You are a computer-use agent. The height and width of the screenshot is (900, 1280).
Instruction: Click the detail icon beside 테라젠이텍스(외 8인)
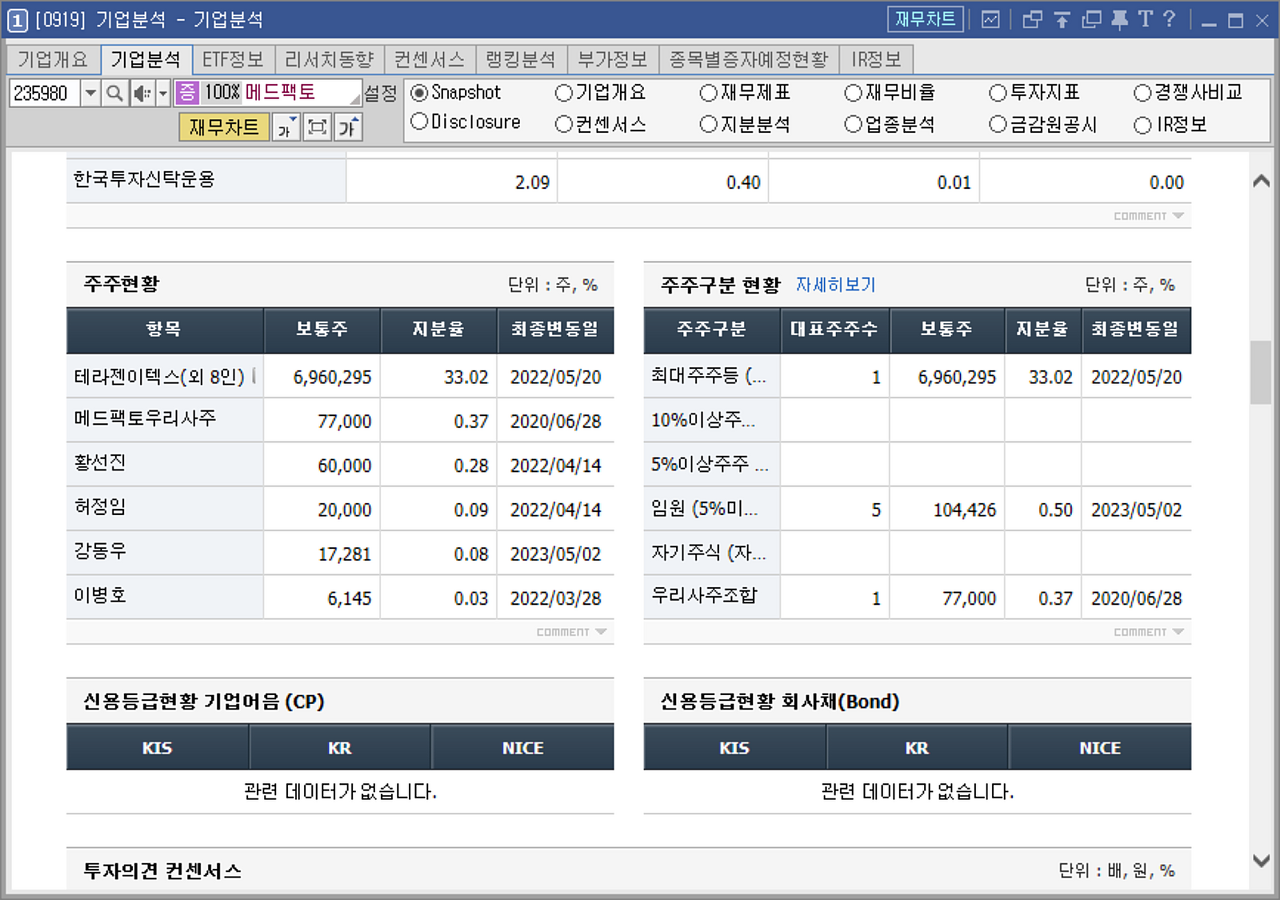point(254,376)
